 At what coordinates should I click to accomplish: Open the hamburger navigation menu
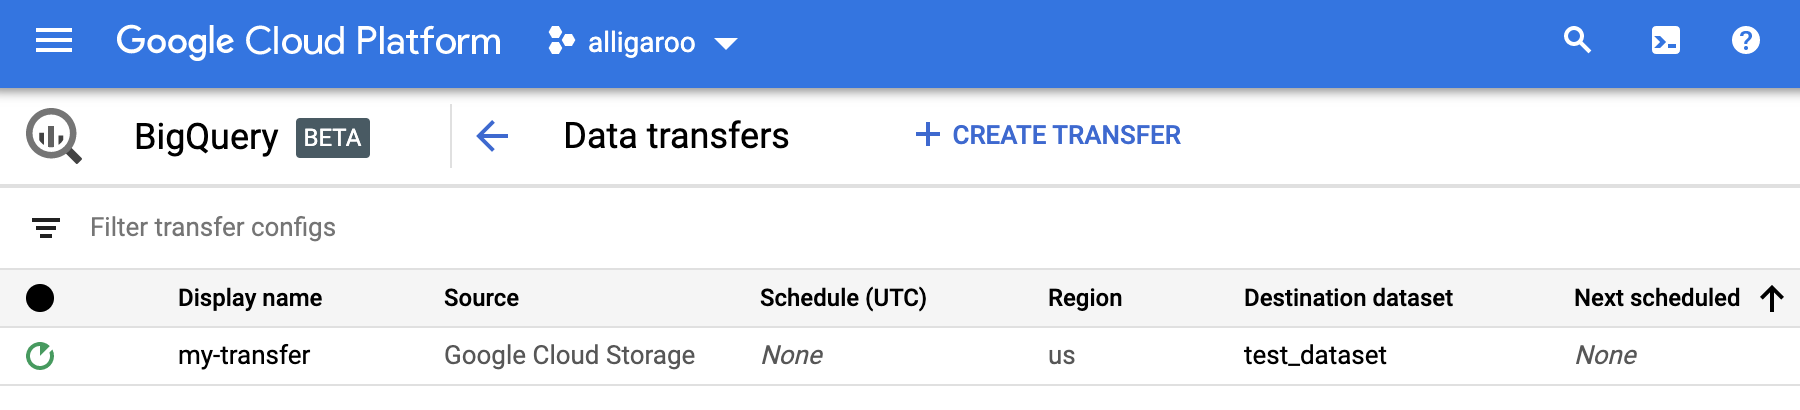pos(54,41)
